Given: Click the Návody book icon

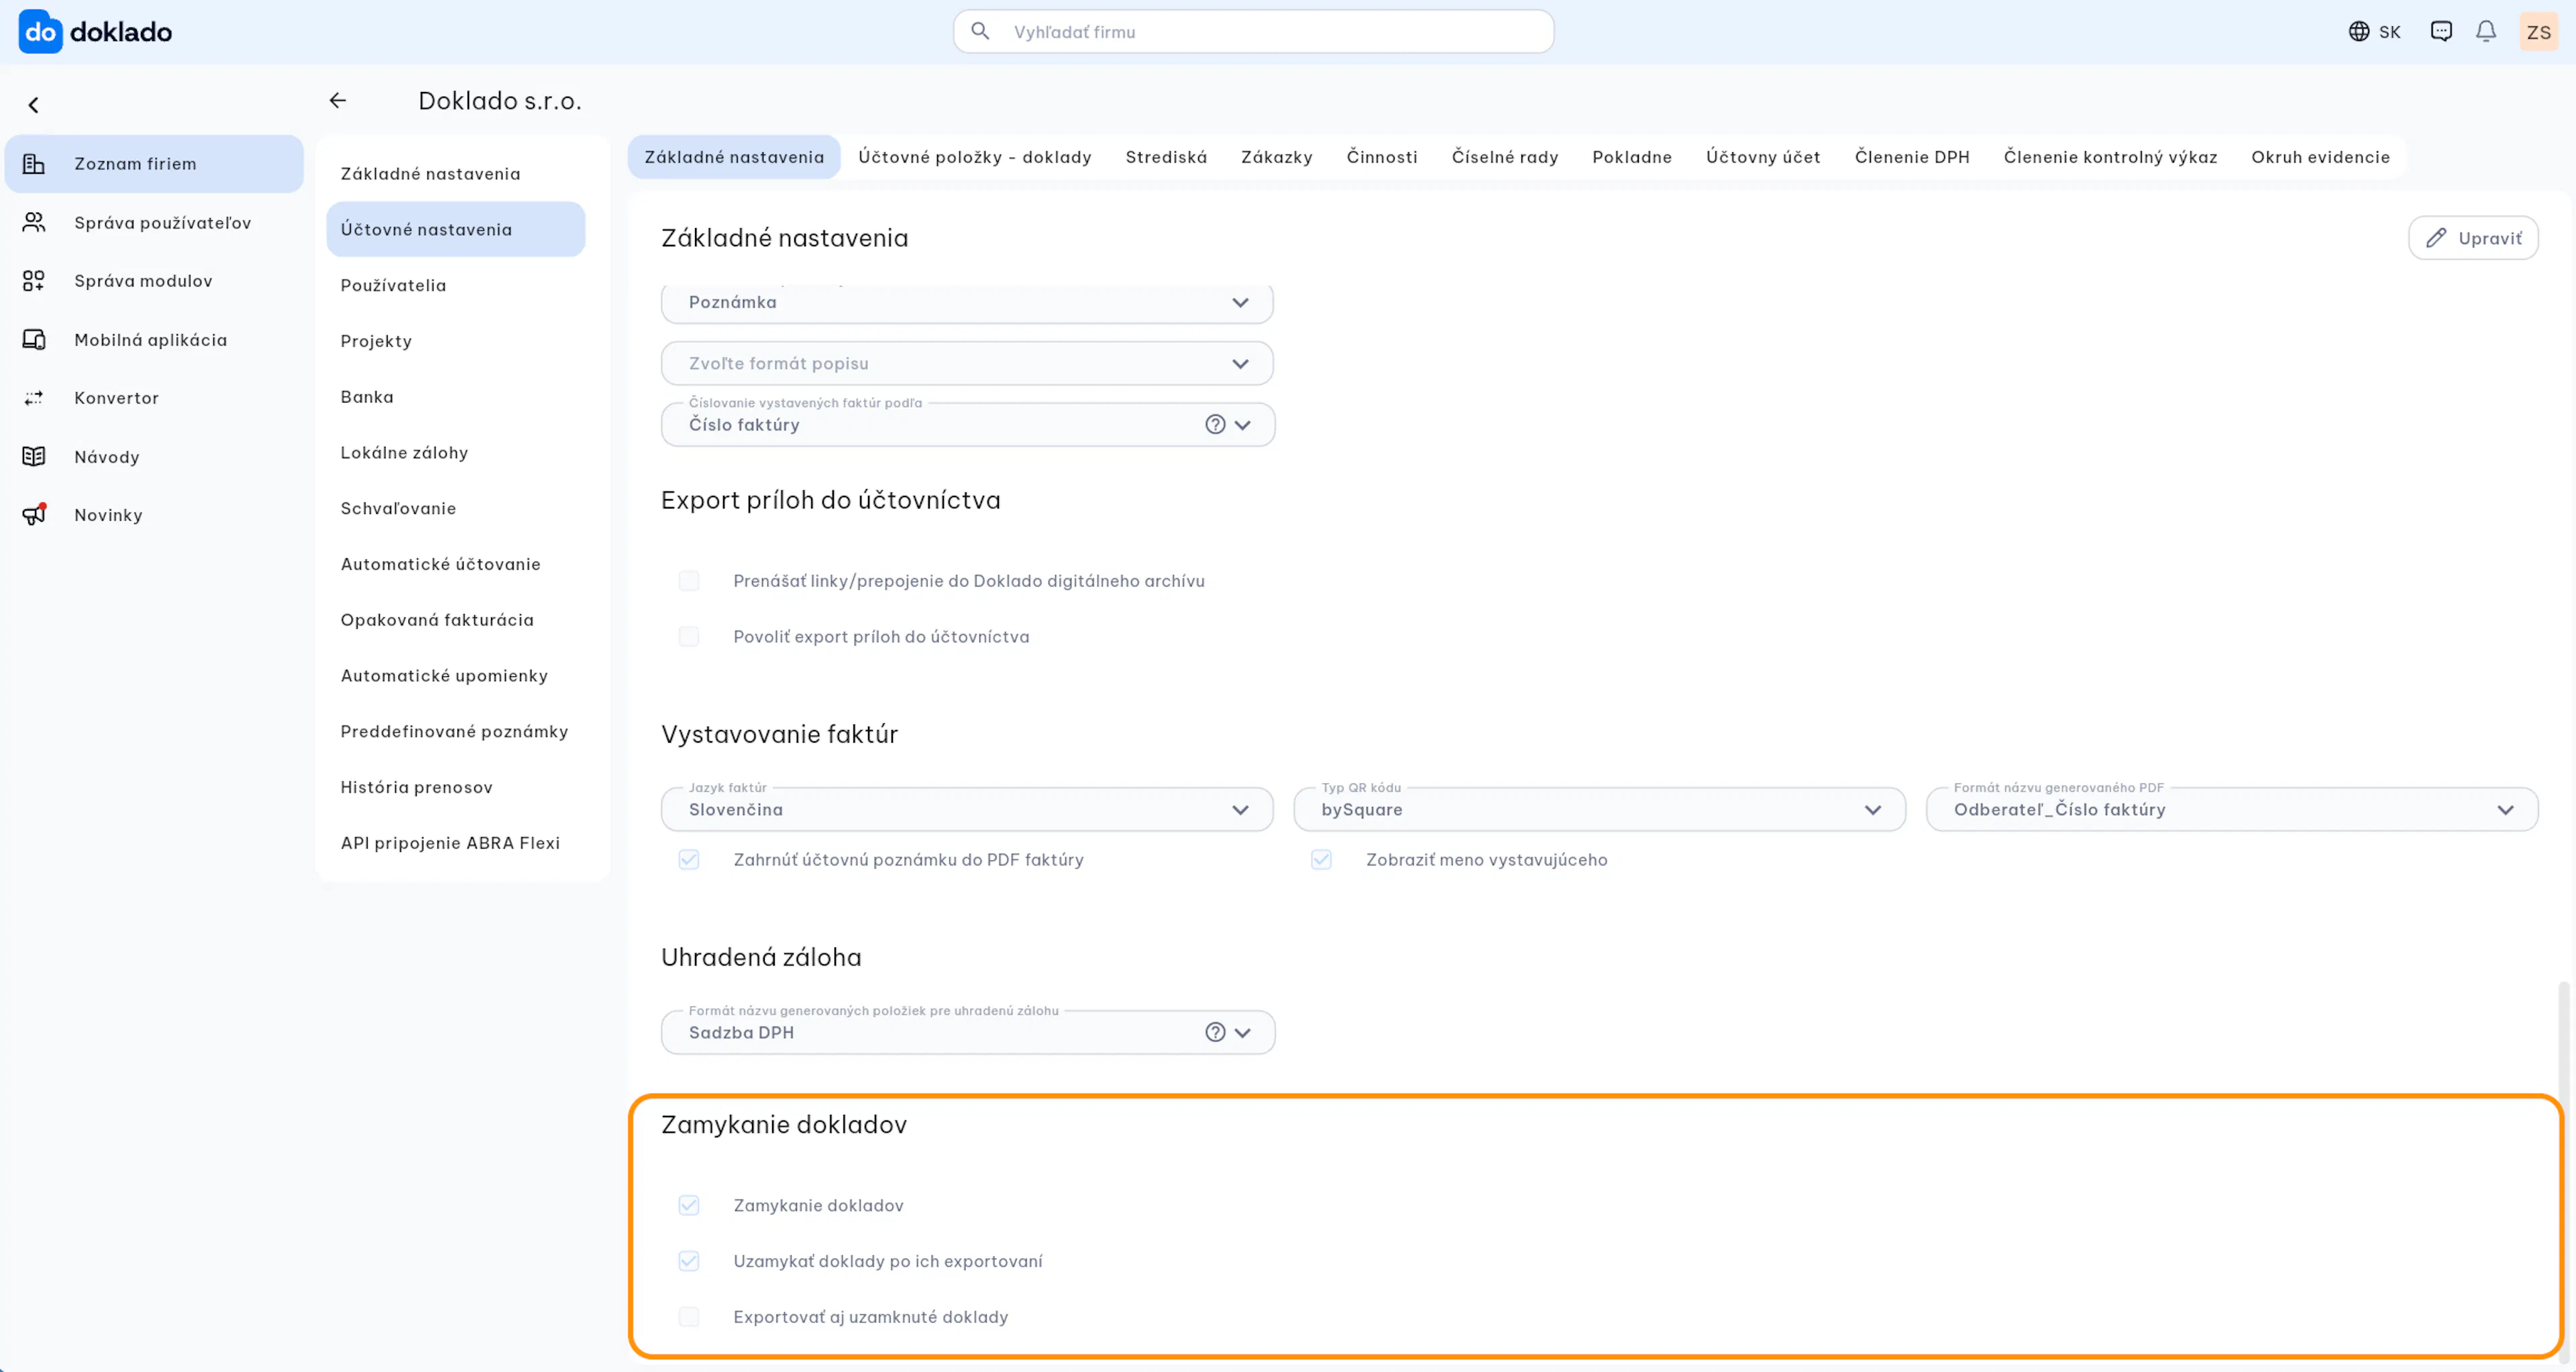Looking at the screenshot, I should click(33, 457).
